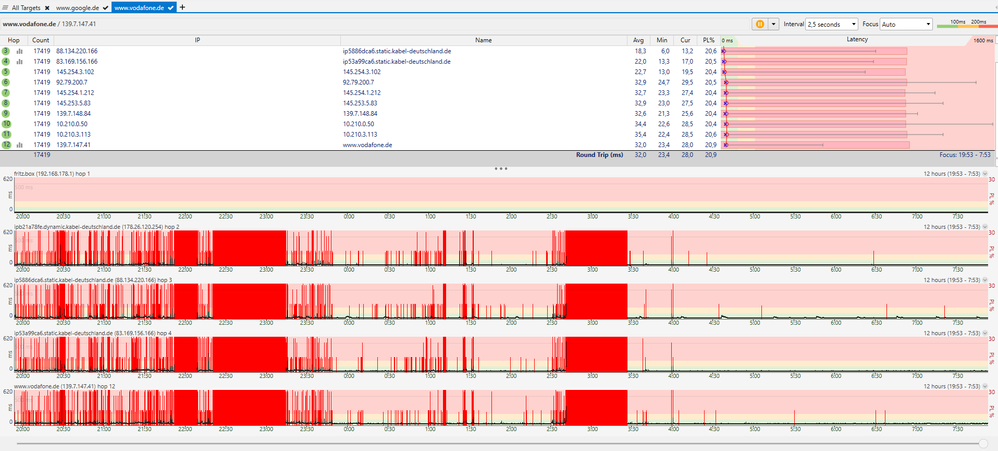Image resolution: width=998 pixels, height=451 pixels.
Task: Open the All Targets tab
Action: point(23,6)
